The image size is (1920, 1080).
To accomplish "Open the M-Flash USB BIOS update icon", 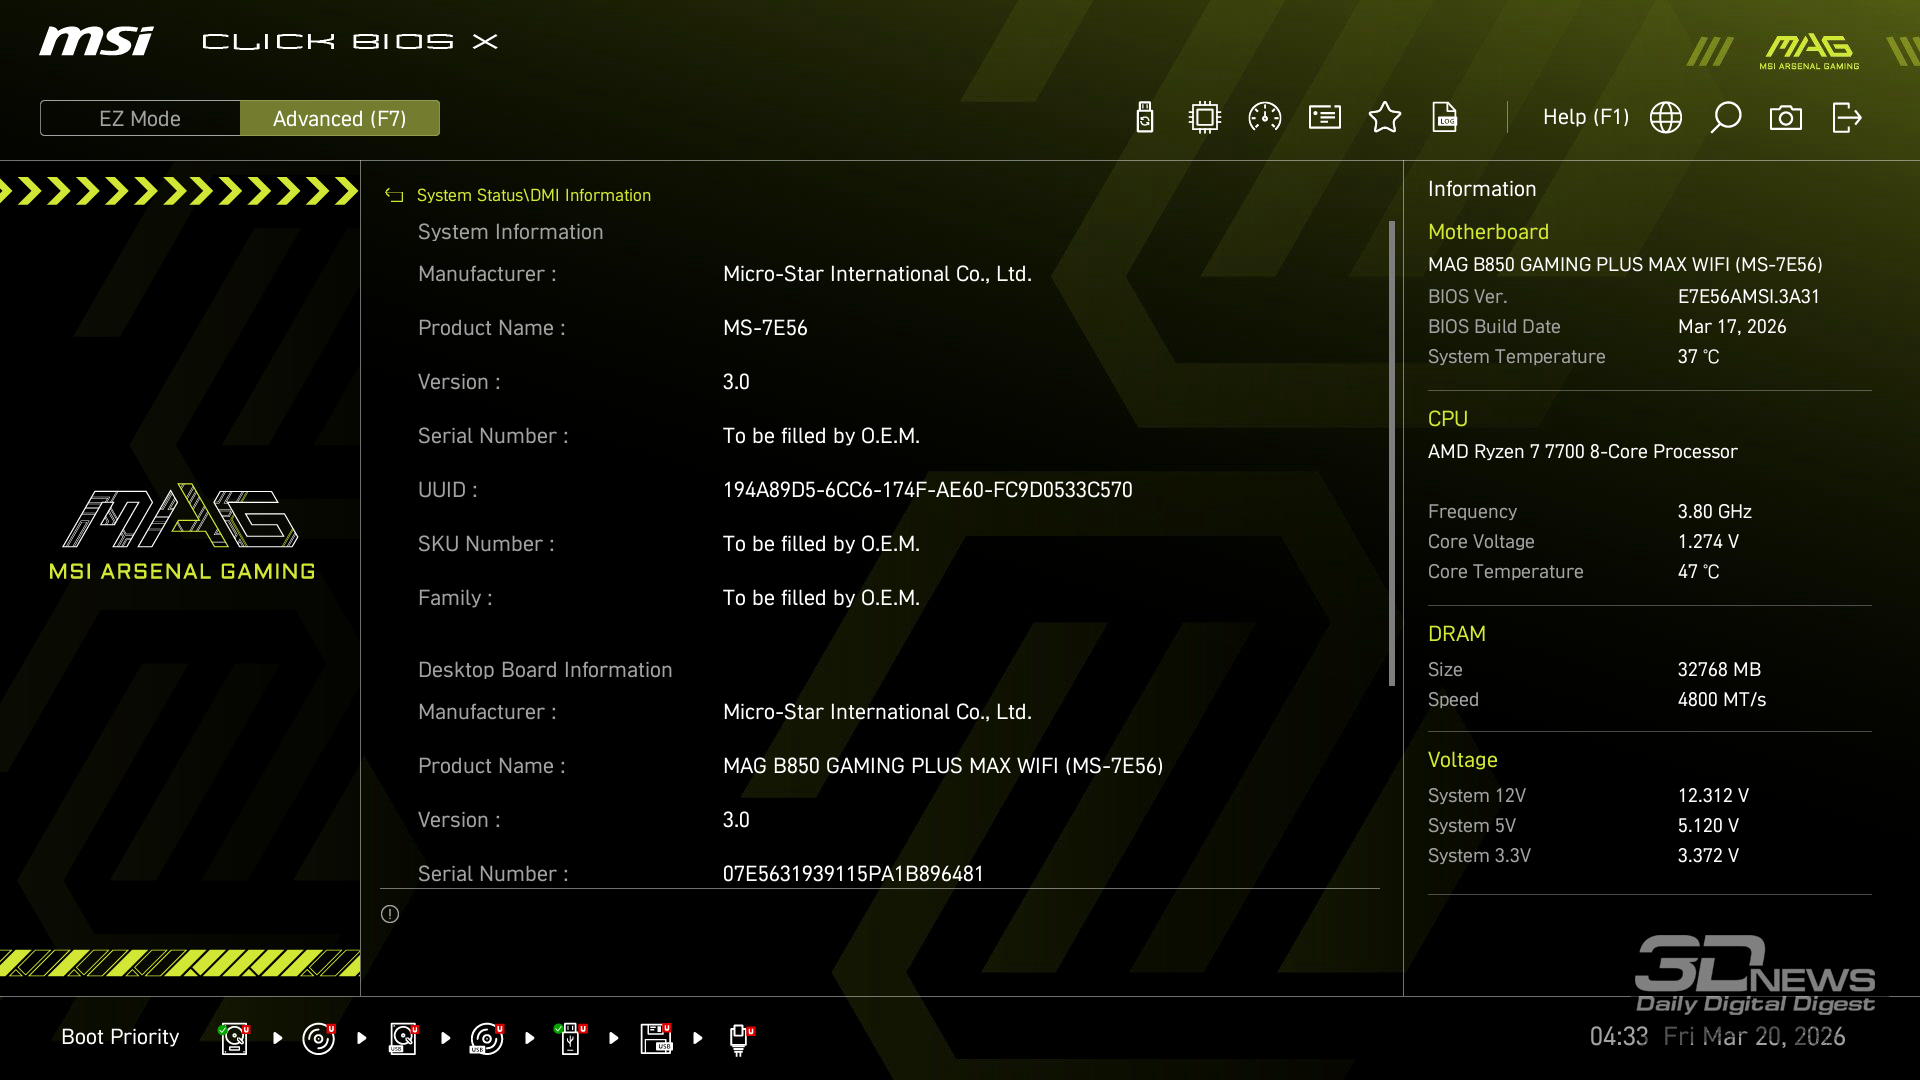I will (x=1145, y=118).
